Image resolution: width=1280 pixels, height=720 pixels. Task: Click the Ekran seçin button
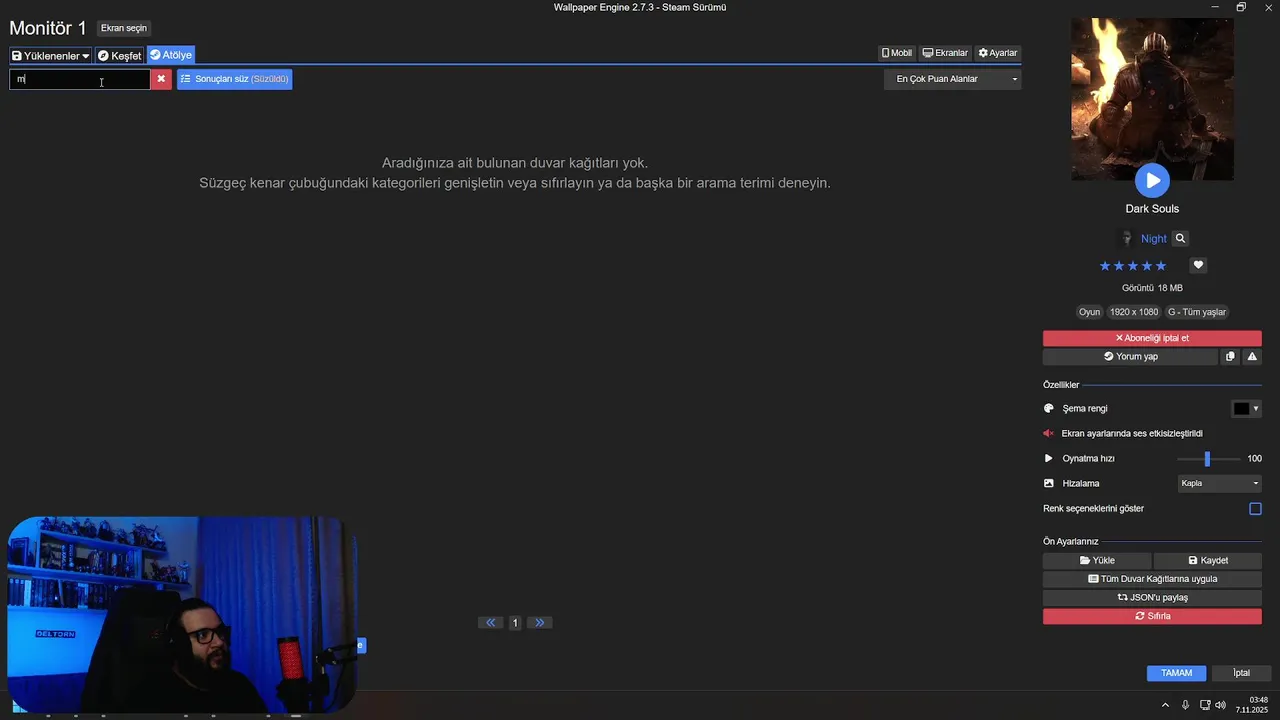tap(124, 28)
